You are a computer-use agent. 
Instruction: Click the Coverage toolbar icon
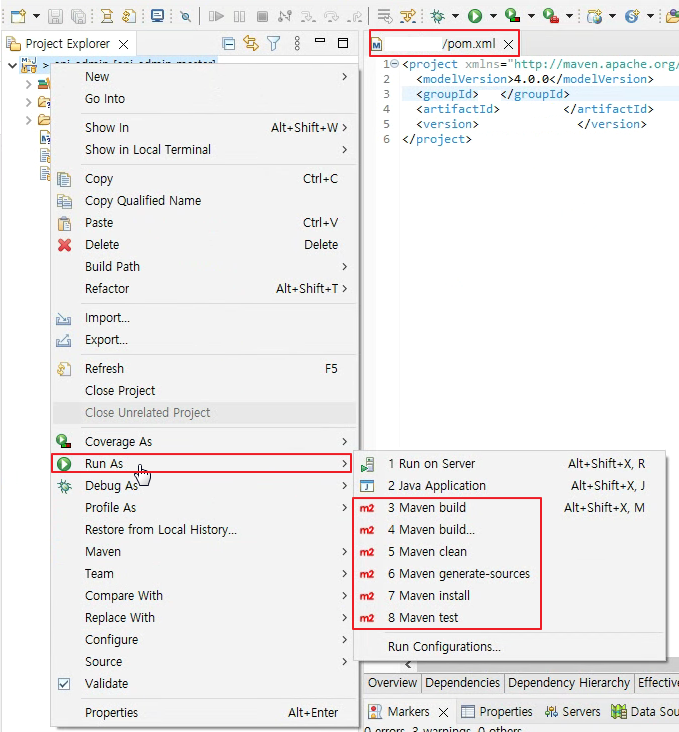512,16
